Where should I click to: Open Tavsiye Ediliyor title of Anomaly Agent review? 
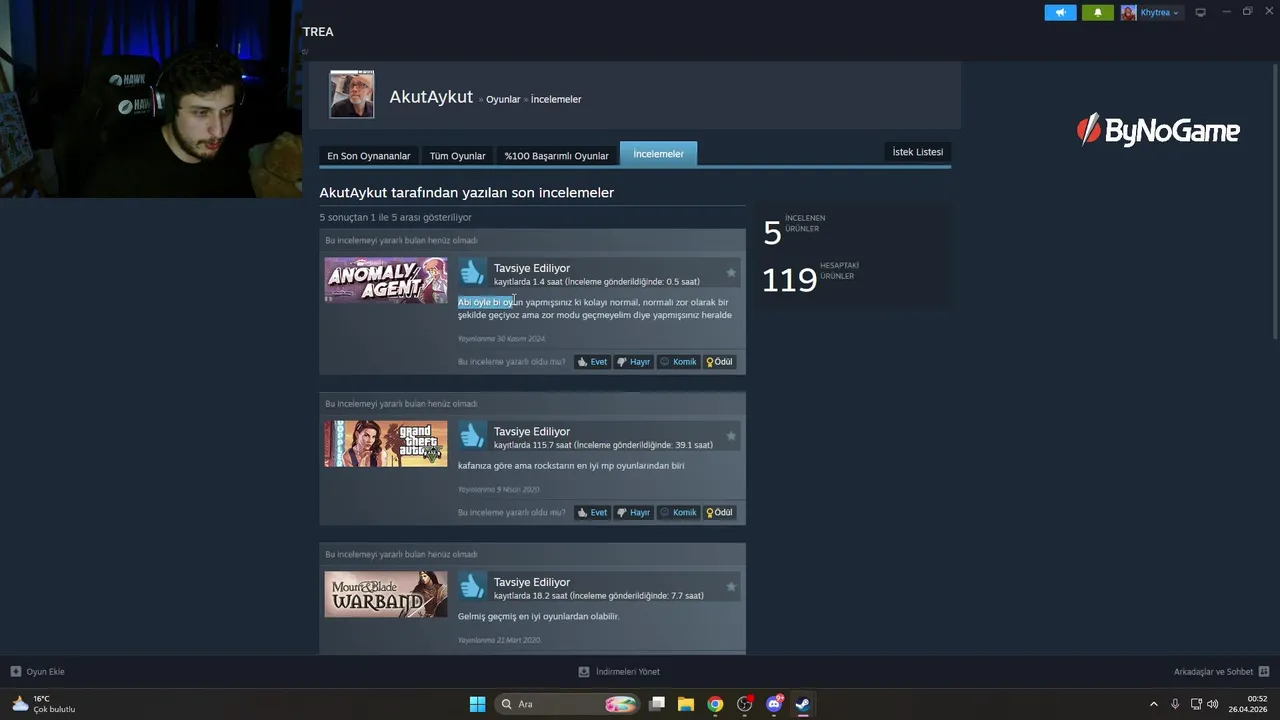532,268
